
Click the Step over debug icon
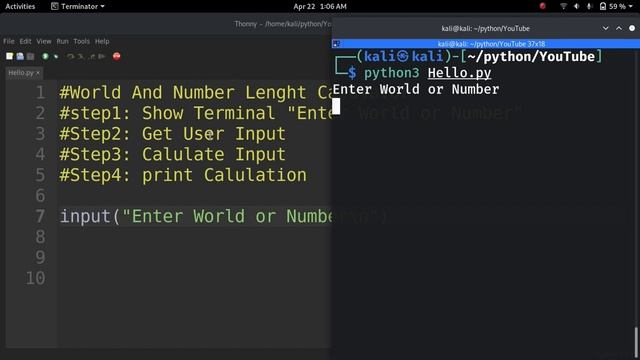(x=71, y=56)
